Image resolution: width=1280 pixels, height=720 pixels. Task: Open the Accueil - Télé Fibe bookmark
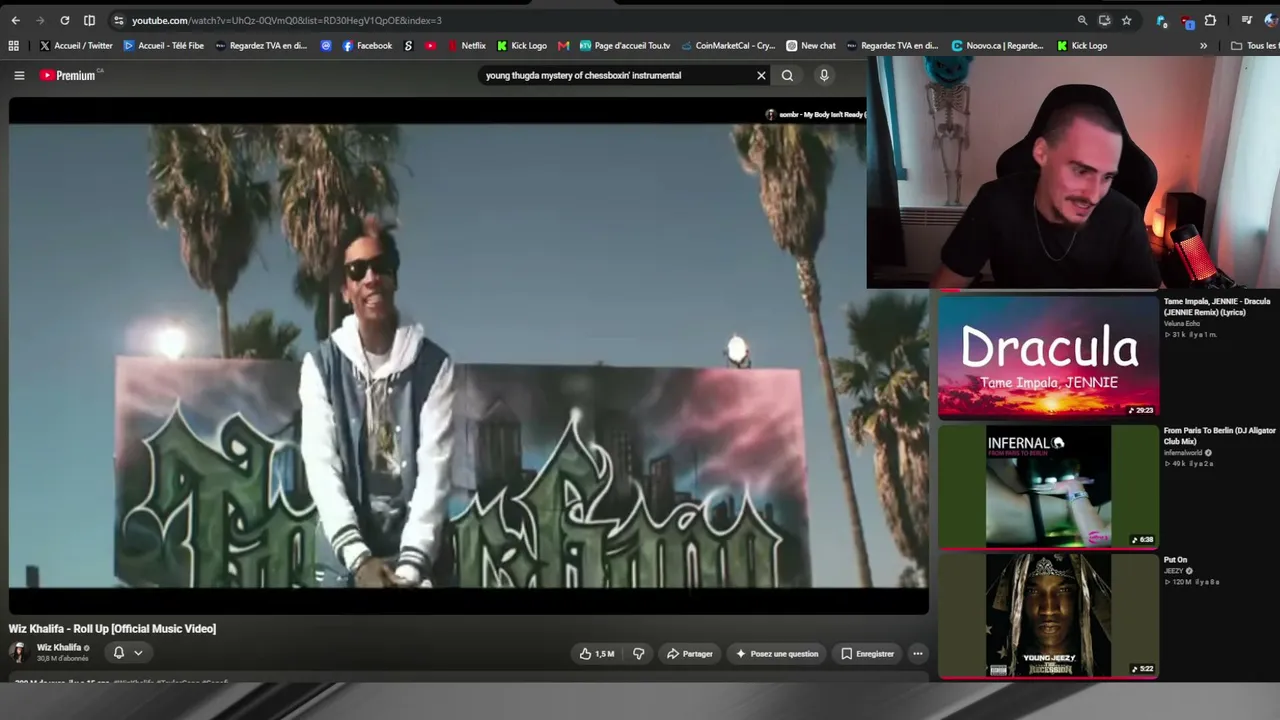pos(163,45)
